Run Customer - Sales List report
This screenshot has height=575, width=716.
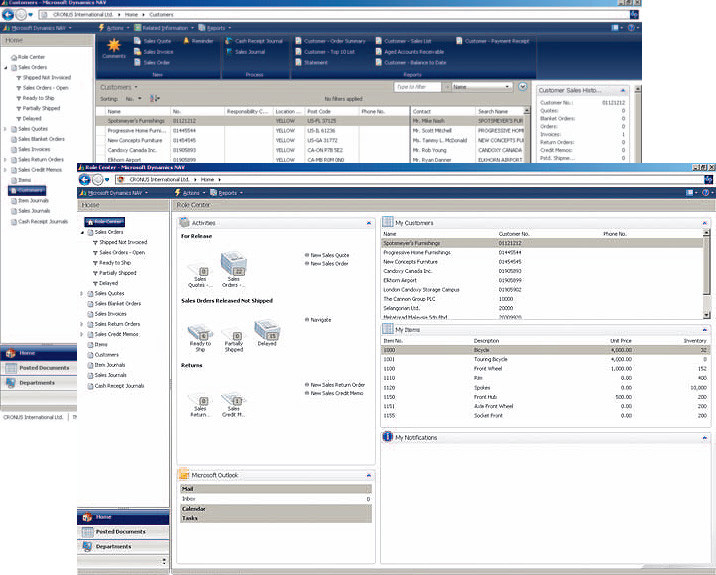pos(403,41)
